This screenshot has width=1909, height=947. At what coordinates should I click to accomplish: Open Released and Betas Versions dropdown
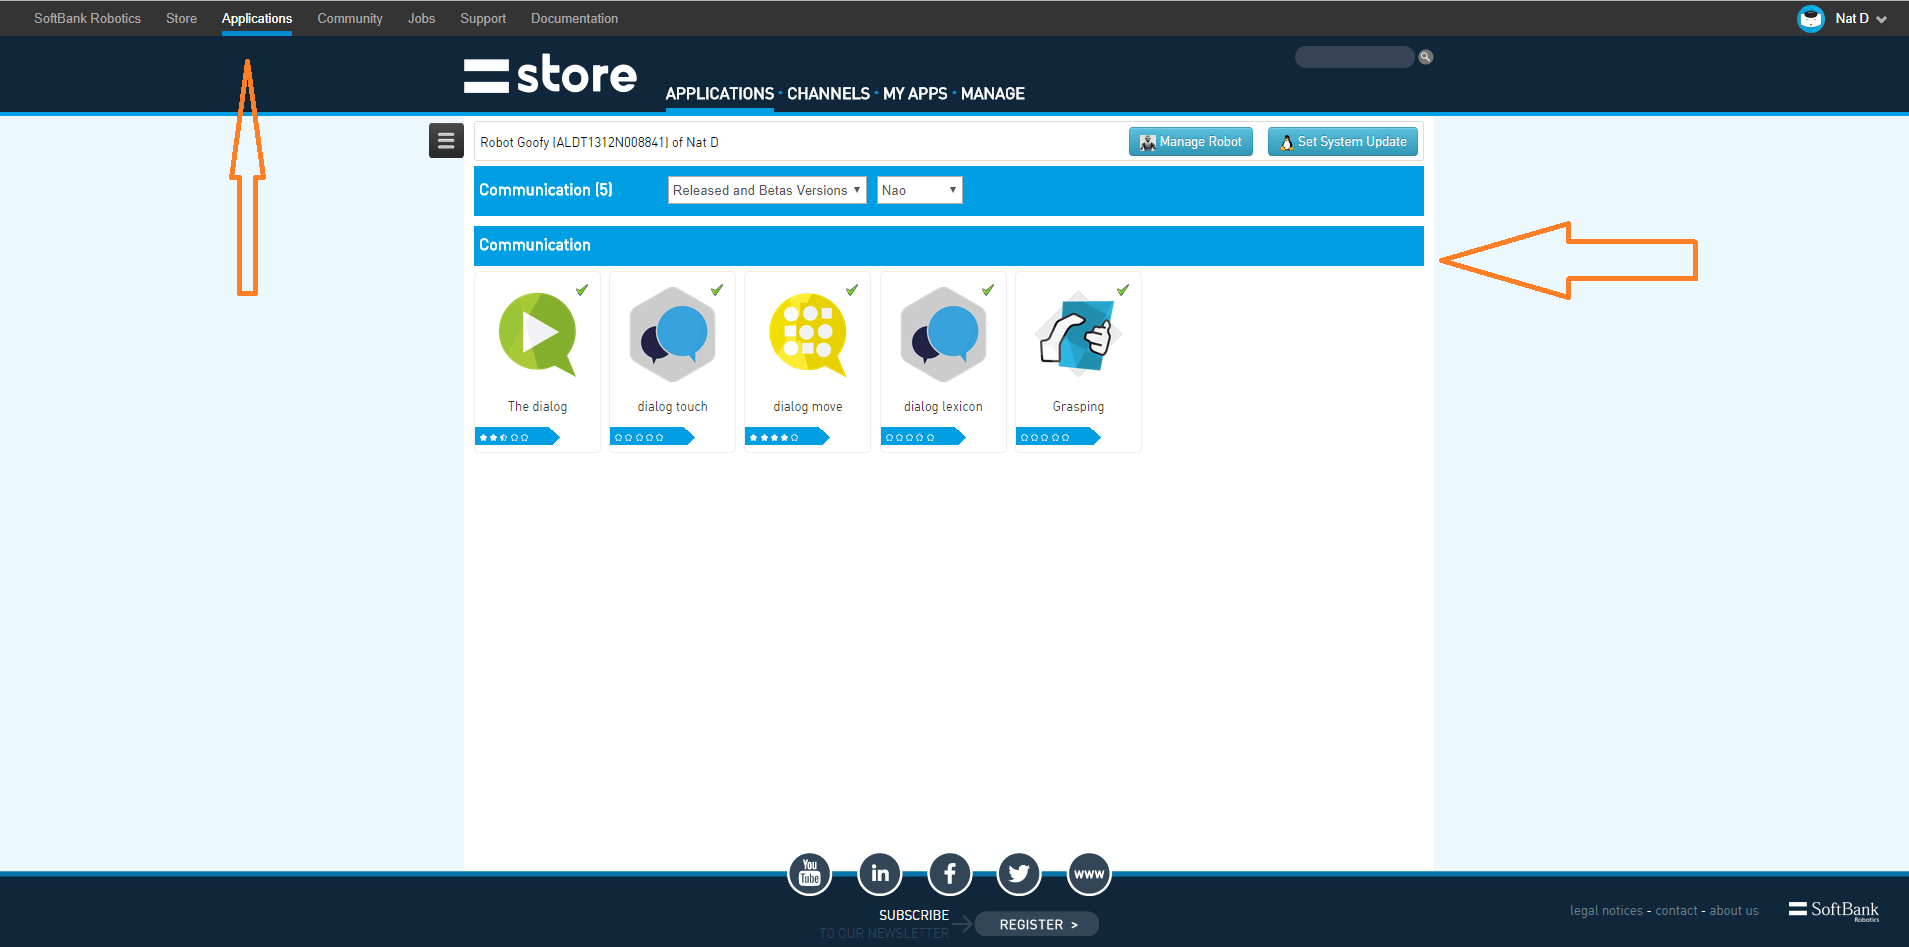[x=767, y=190]
